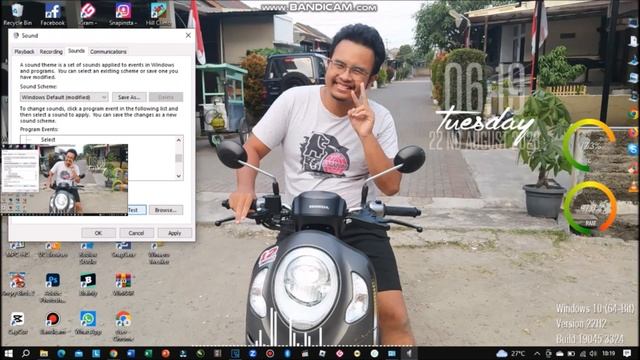Viewport: 640px width, 360px height.
Task: Click the red record icon in taskbar
Action: click(270, 353)
